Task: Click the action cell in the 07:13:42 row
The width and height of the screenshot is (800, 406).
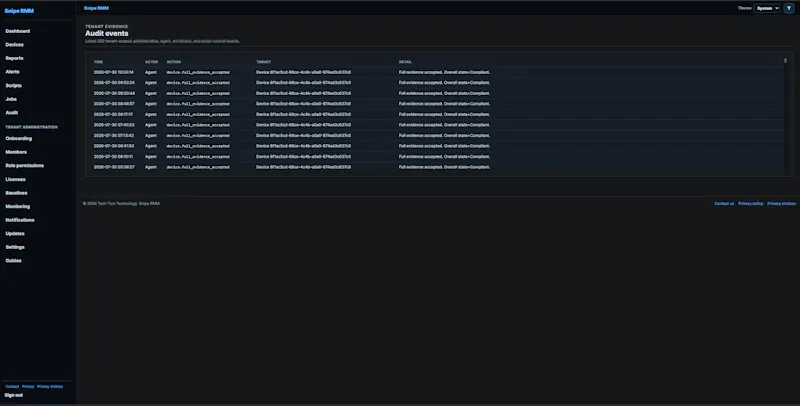Action: (198, 136)
